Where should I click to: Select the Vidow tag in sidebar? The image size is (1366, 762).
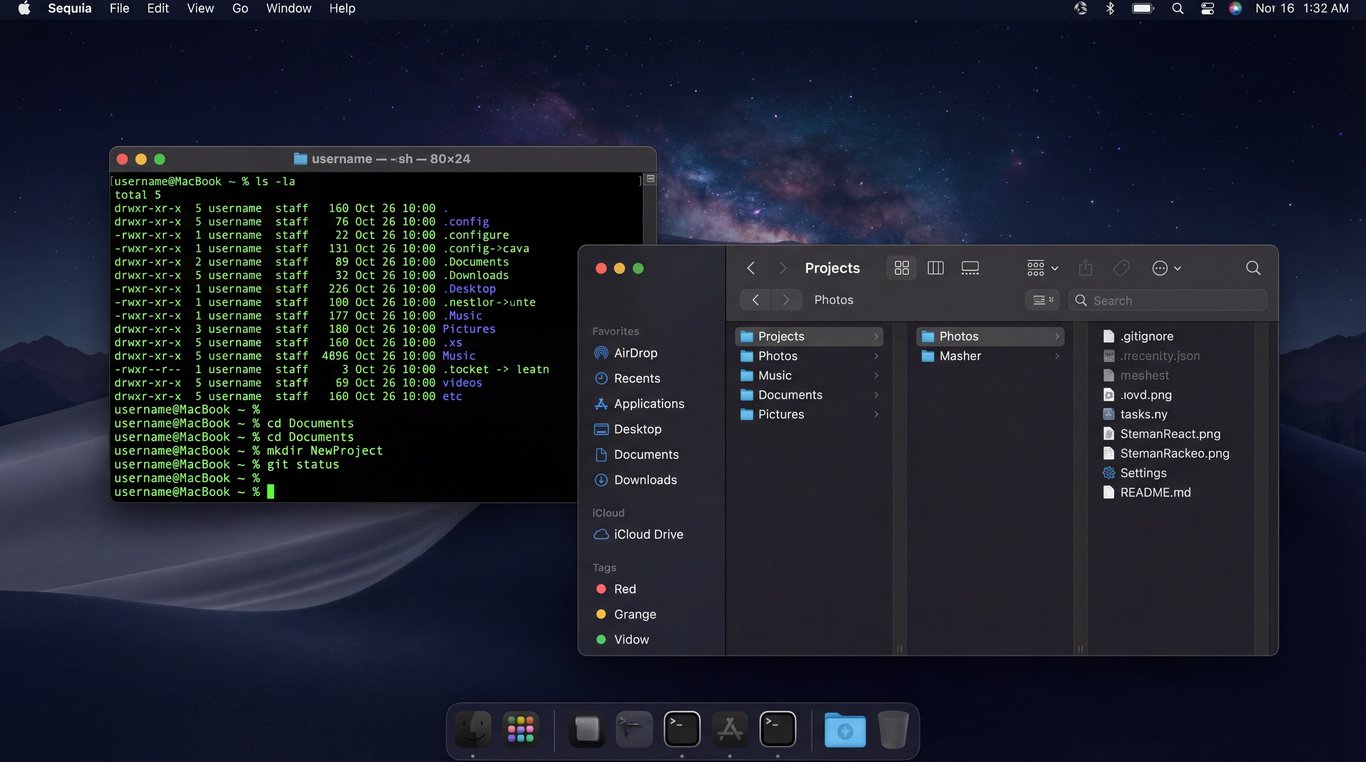point(630,639)
